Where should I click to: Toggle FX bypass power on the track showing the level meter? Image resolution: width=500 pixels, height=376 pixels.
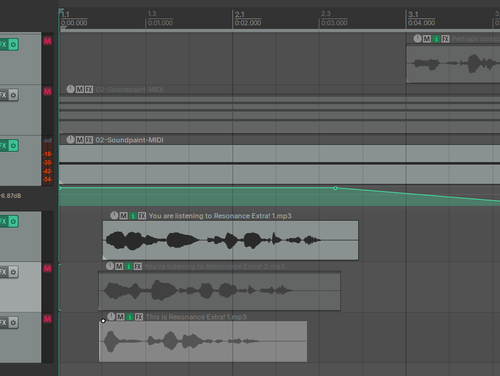click(x=13, y=145)
